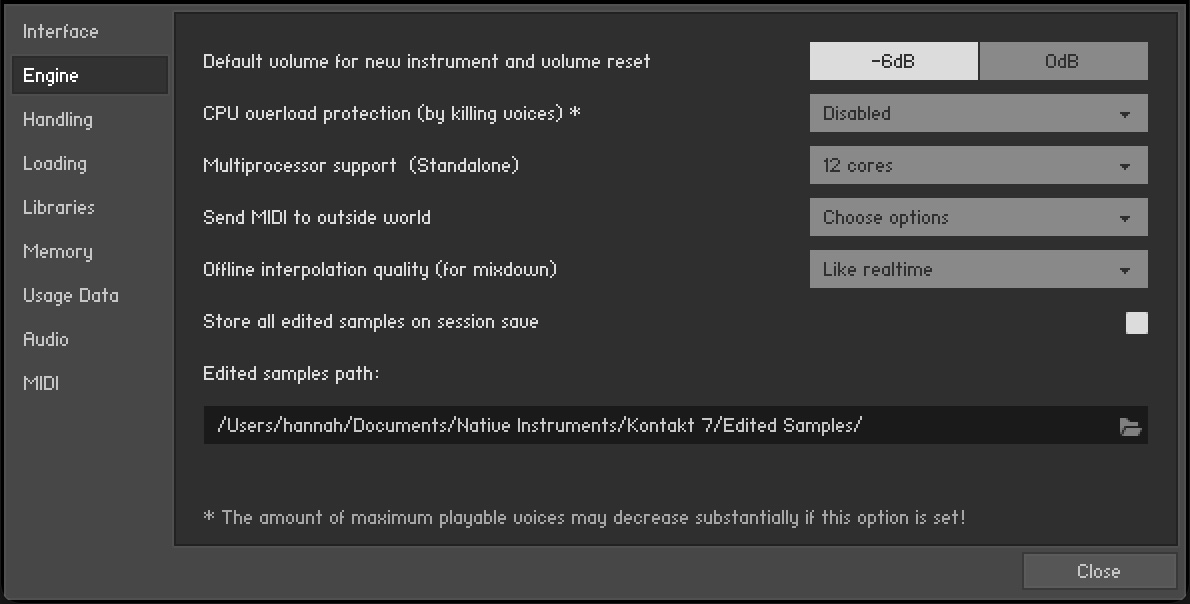Click the arrow on the Disabled dropdown
The height and width of the screenshot is (604, 1190).
pos(1125,115)
